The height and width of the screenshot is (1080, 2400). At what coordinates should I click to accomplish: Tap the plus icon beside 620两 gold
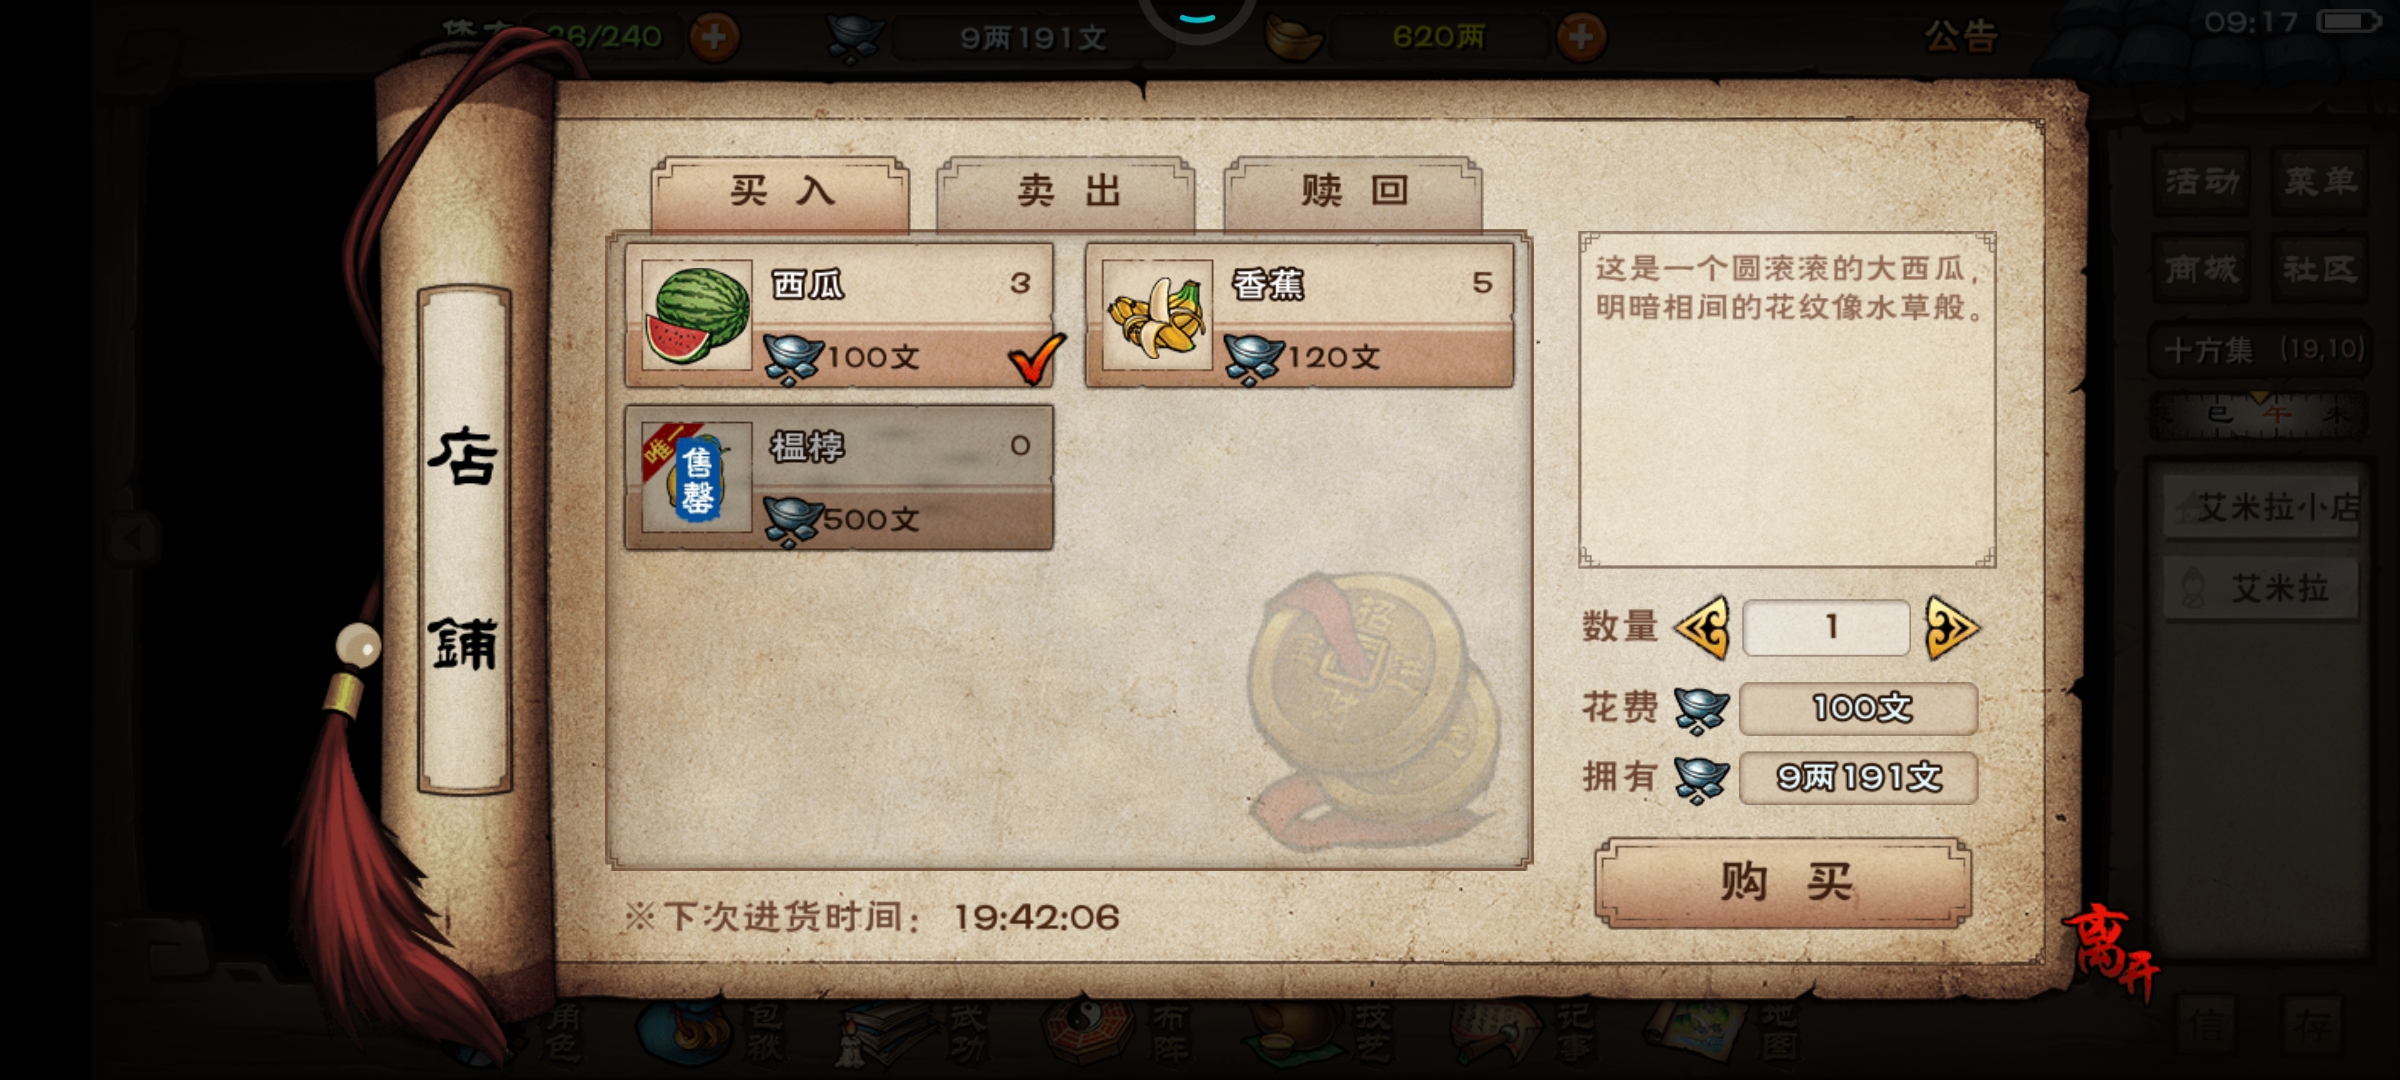pos(1581,38)
